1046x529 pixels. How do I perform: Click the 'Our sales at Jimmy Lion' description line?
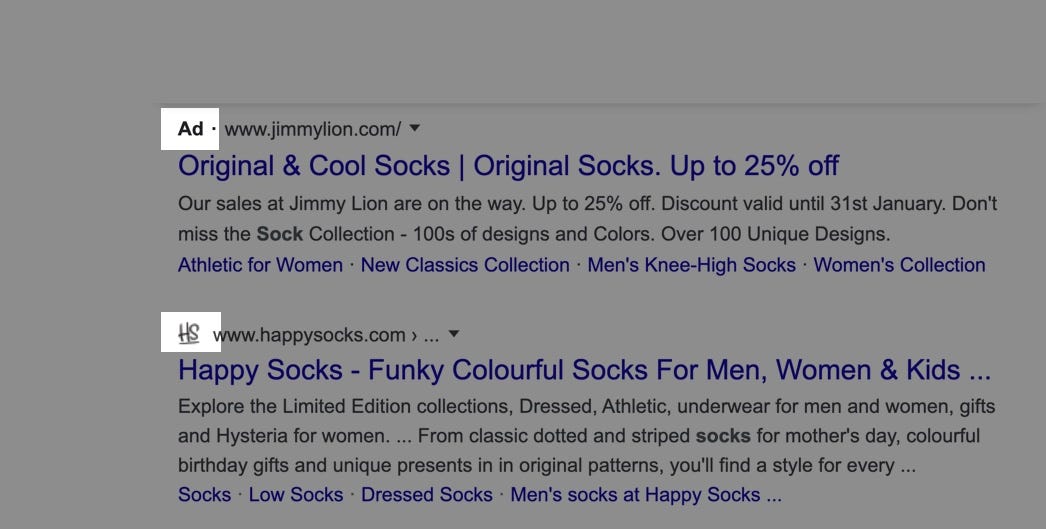point(588,203)
